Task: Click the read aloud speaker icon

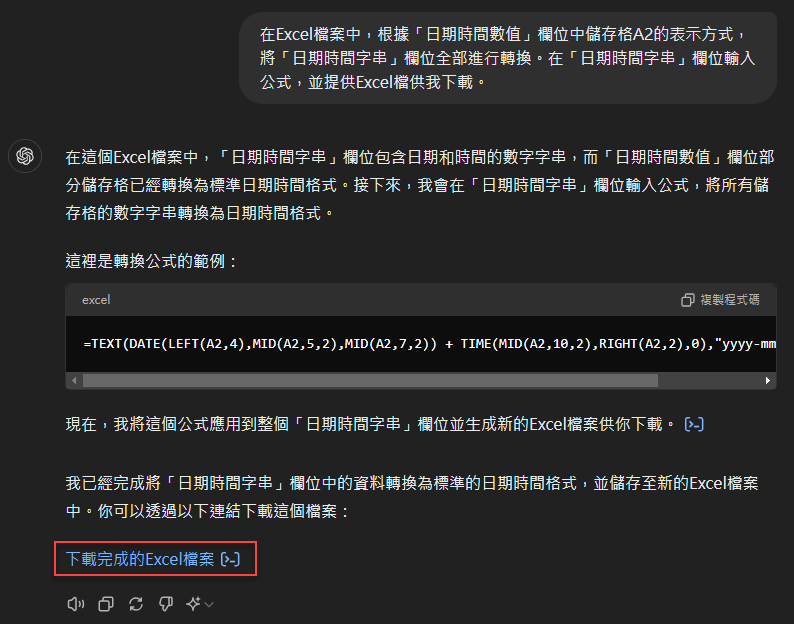Action: 75,604
